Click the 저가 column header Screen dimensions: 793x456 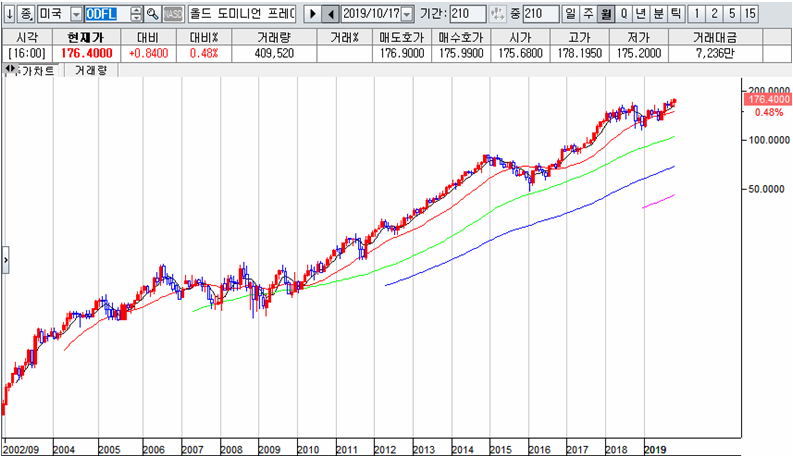click(639, 37)
